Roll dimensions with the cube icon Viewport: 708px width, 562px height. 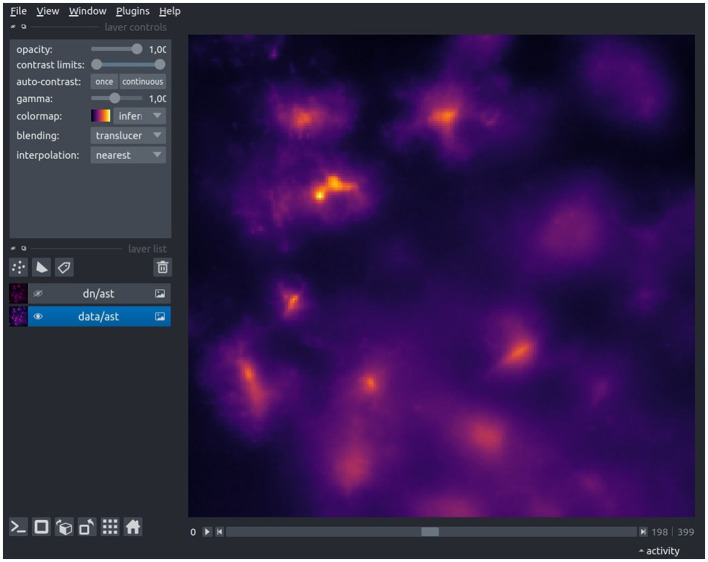coord(64,527)
